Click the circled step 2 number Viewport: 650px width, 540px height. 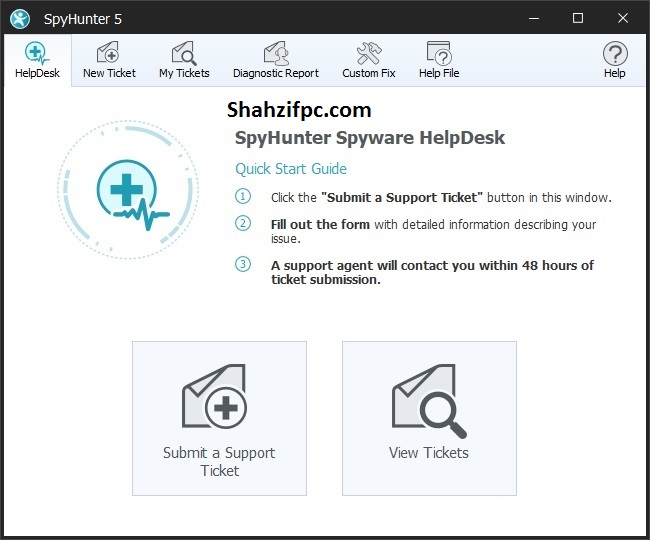click(x=243, y=224)
